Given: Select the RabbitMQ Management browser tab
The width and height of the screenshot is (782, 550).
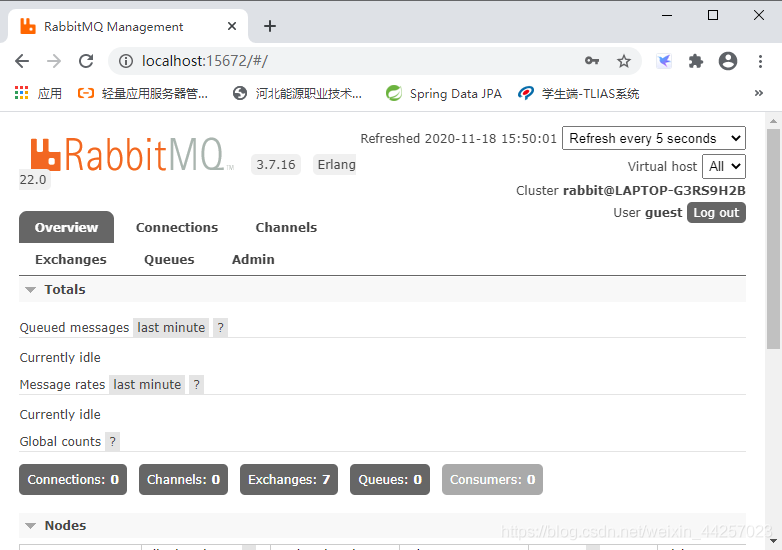Looking at the screenshot, I should [127, 26].
